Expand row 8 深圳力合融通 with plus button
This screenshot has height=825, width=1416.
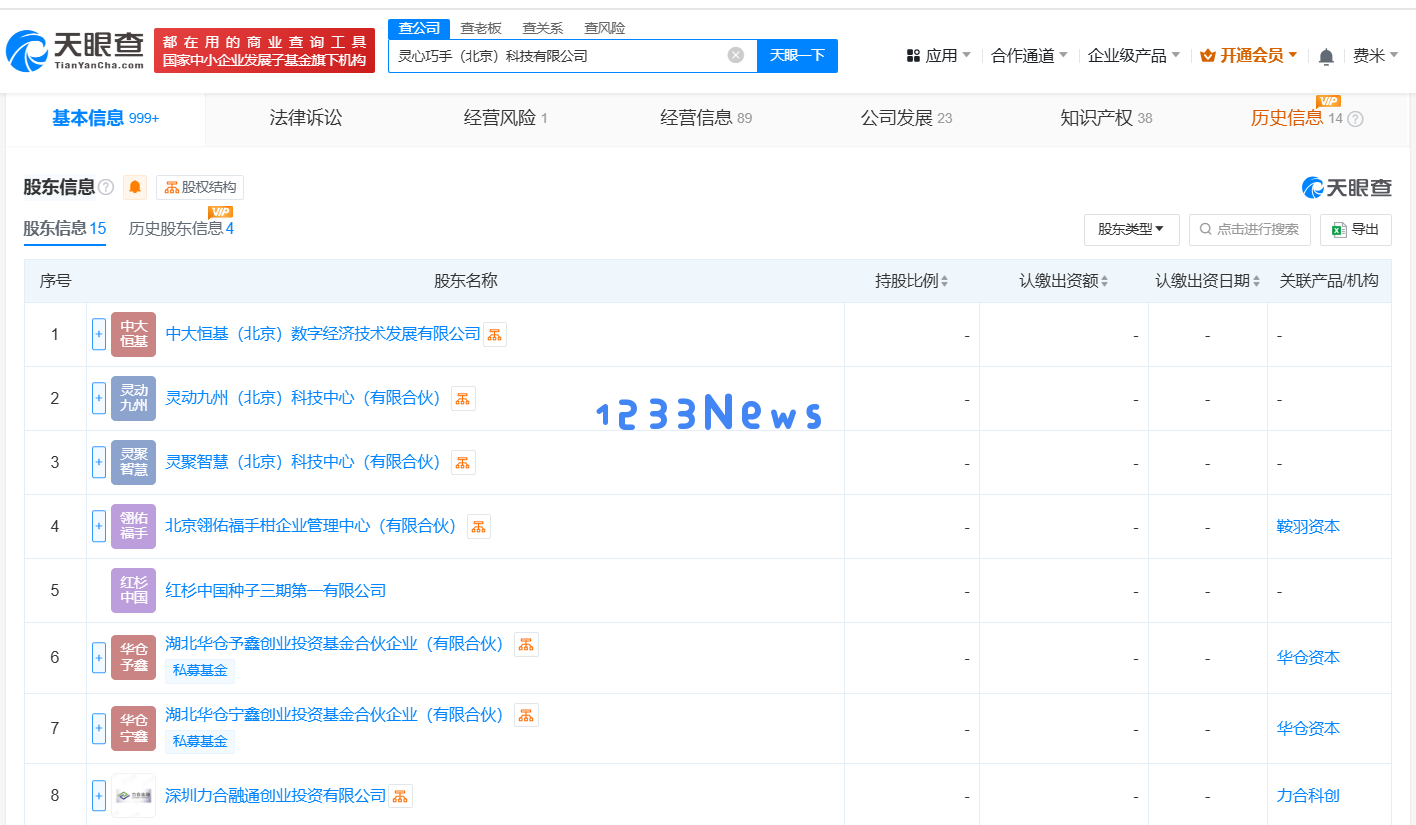99,796
